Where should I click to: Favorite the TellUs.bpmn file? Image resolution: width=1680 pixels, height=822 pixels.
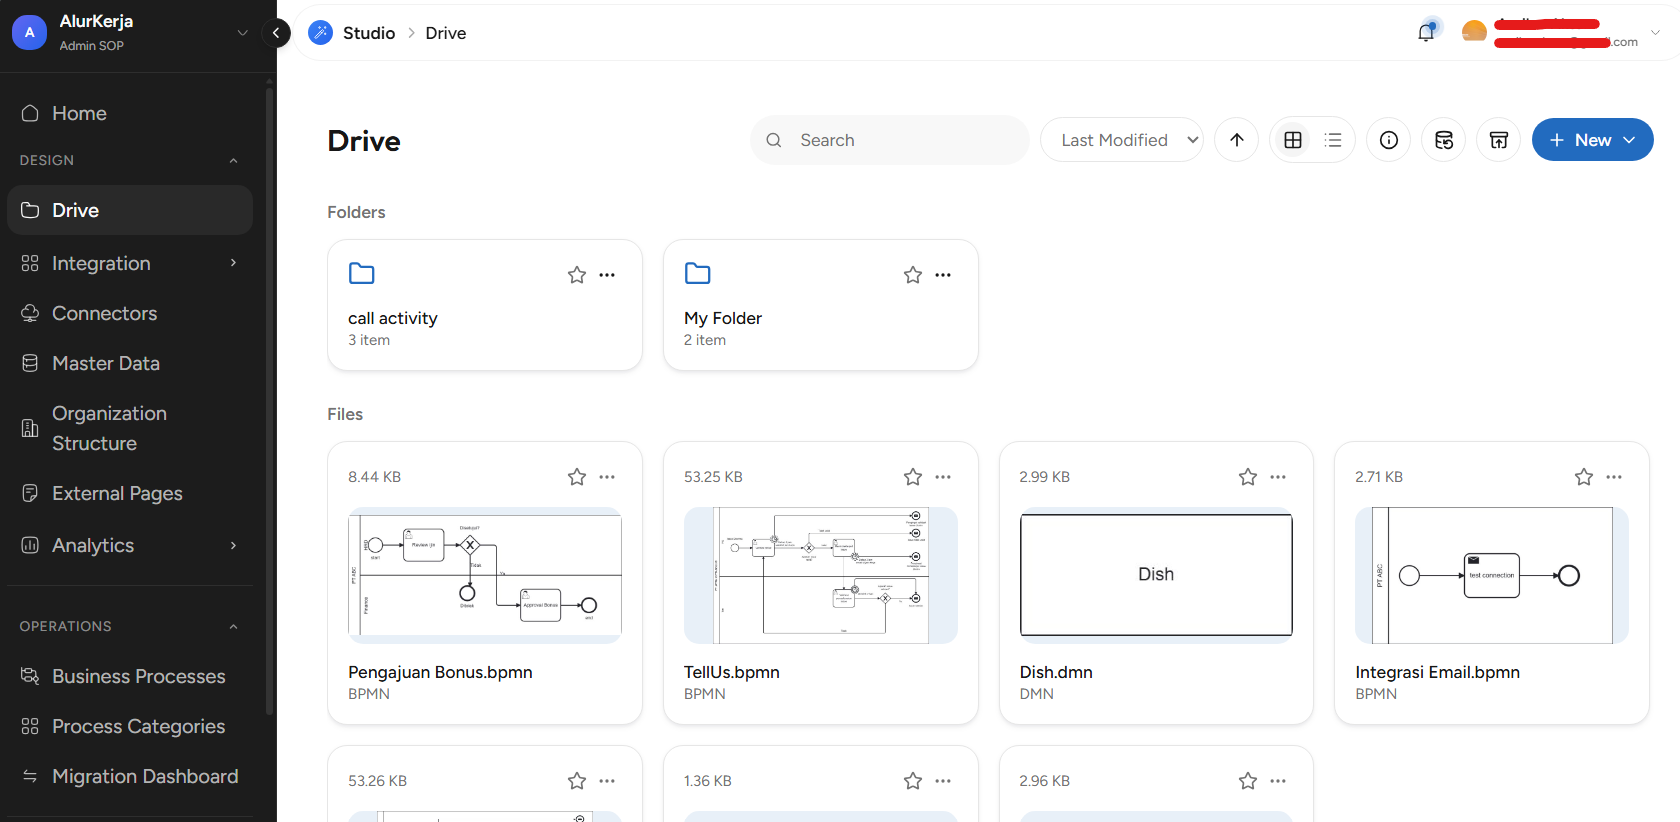pyautogui.click(x=913, y=477)
